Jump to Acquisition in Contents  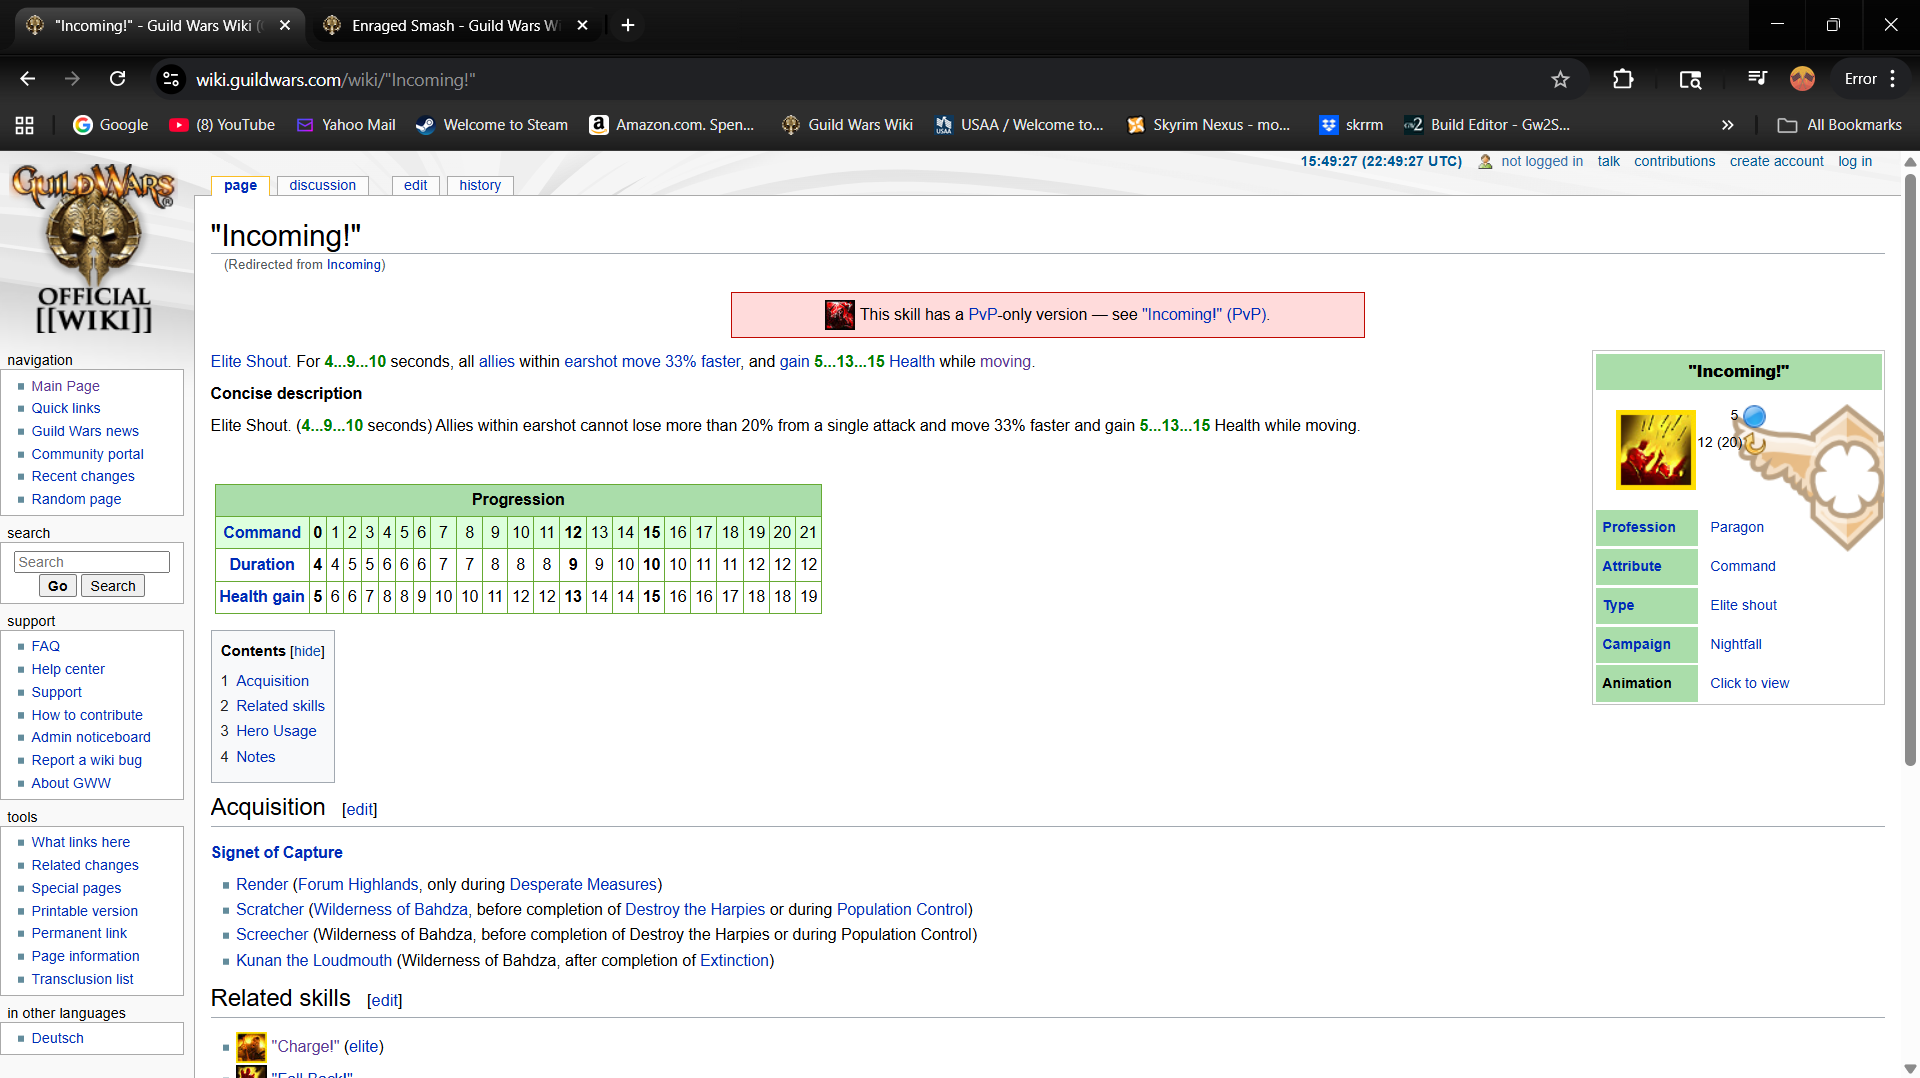coord(272,681)
